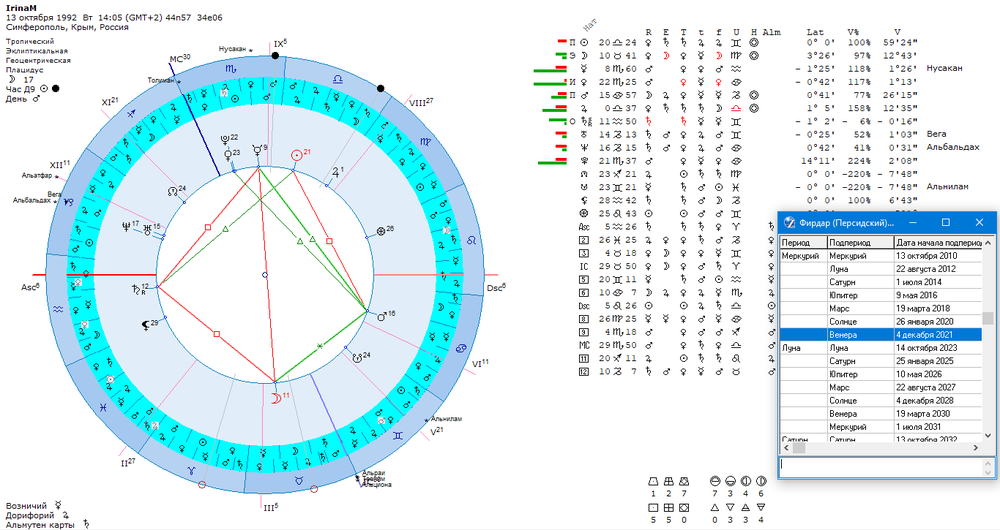The height and width of the screenshot is (530, 1000).
Task: Click the Подпериод column header in Firdar window
Action: pos(860,242)
